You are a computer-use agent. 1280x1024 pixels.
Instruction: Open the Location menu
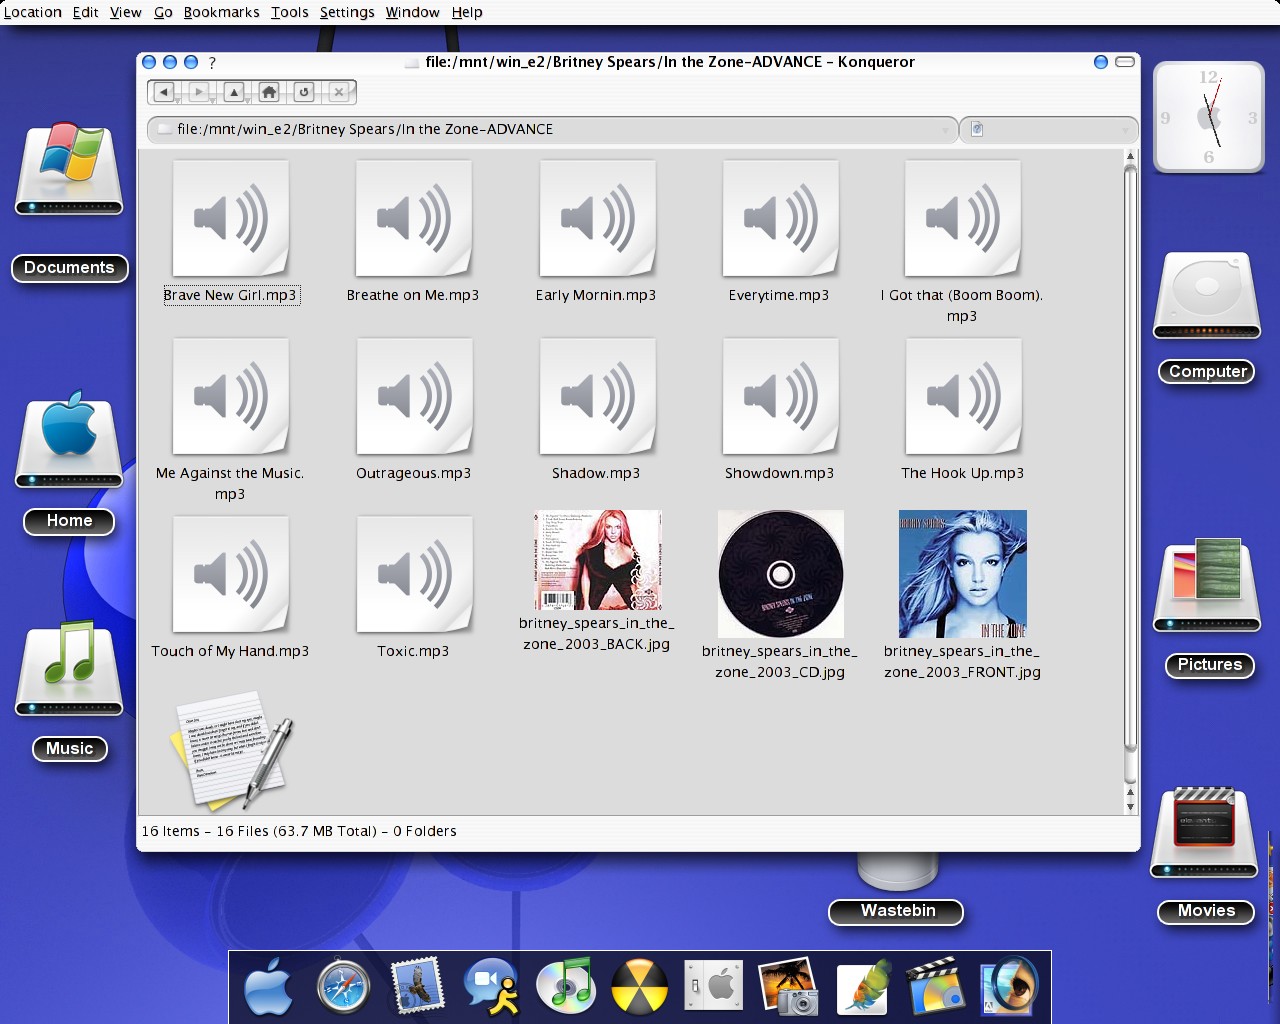pyautogui.click(x=32, y=12)
